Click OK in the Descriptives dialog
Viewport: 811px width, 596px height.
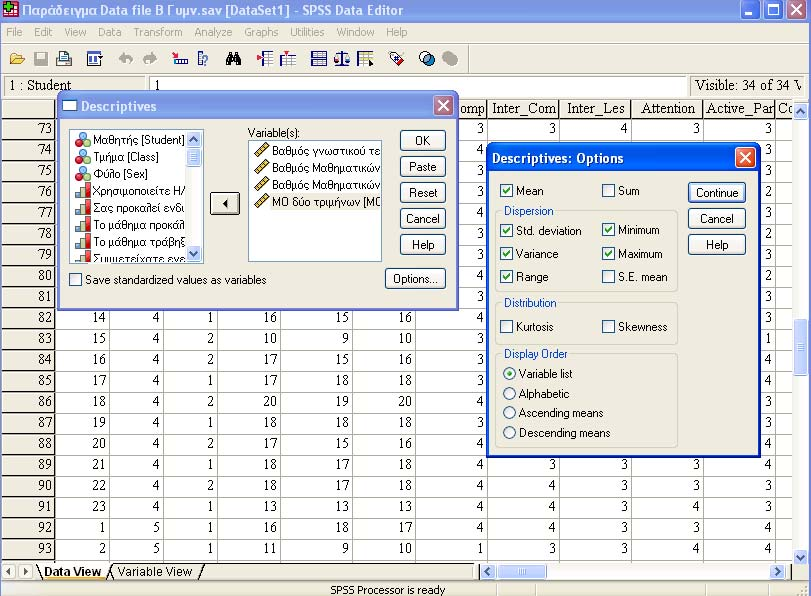[423, 140]
